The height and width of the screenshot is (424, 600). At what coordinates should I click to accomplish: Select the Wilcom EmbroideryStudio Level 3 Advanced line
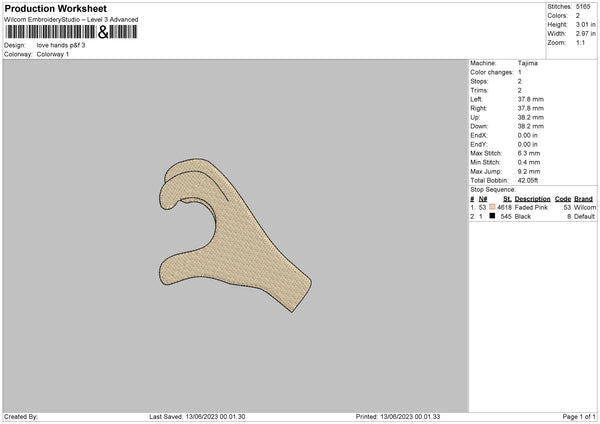coord(71,20)
